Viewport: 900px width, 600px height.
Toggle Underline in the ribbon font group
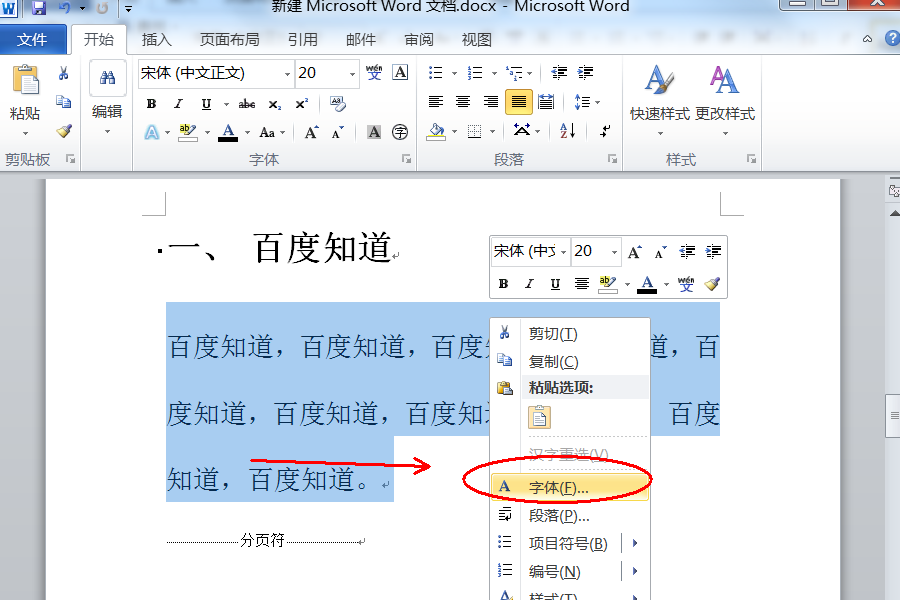[207, 104]
